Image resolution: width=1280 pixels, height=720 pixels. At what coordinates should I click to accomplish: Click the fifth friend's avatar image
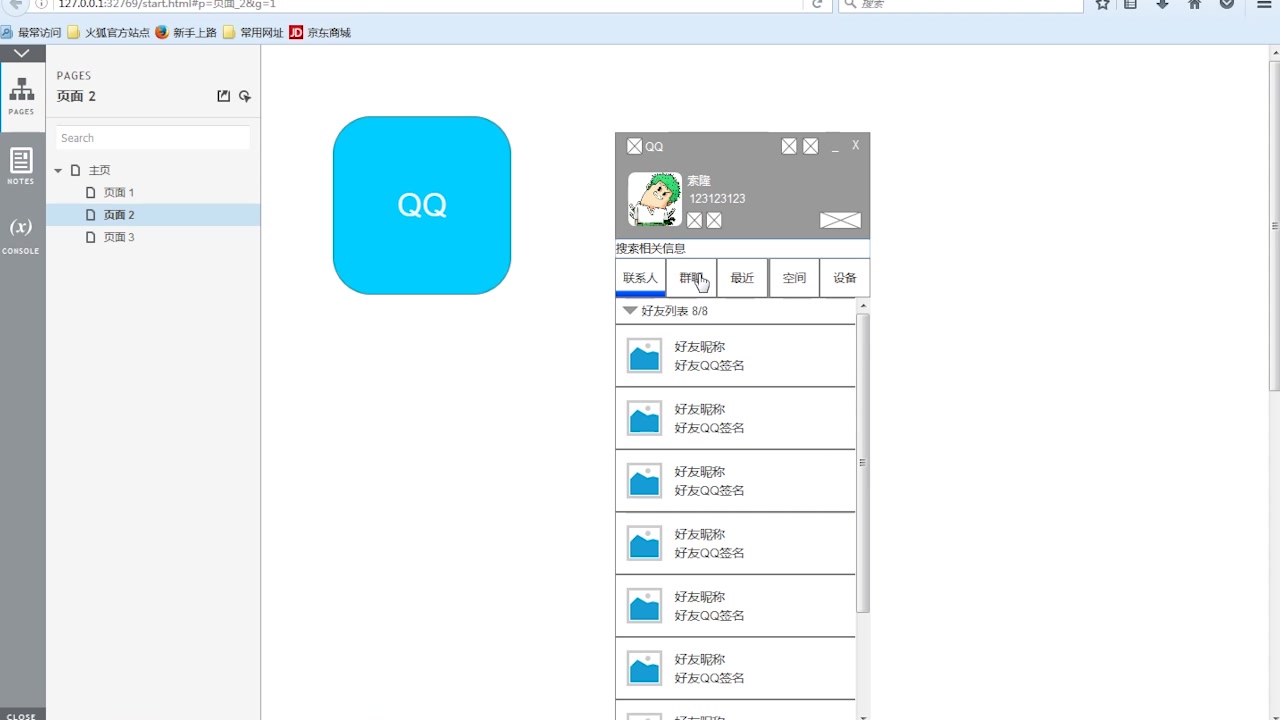tap(644, 606)
